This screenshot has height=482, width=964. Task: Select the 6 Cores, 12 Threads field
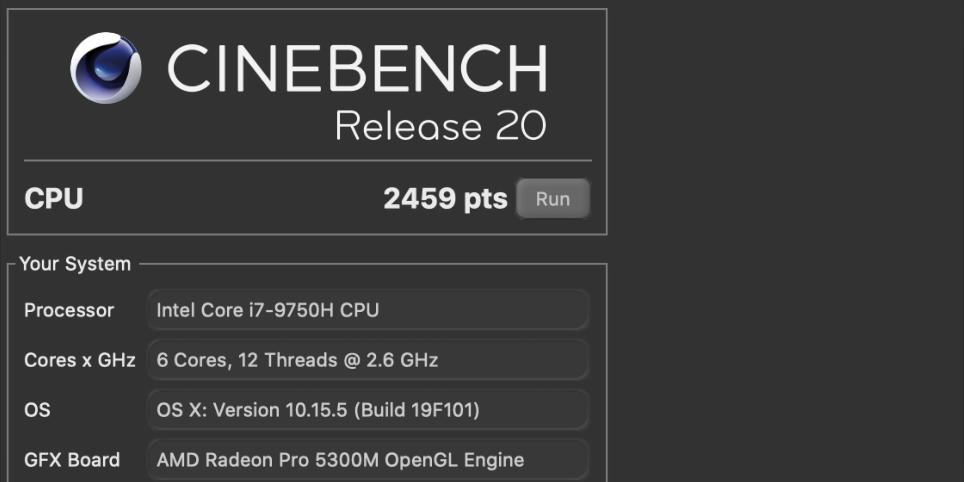[367, 360]
